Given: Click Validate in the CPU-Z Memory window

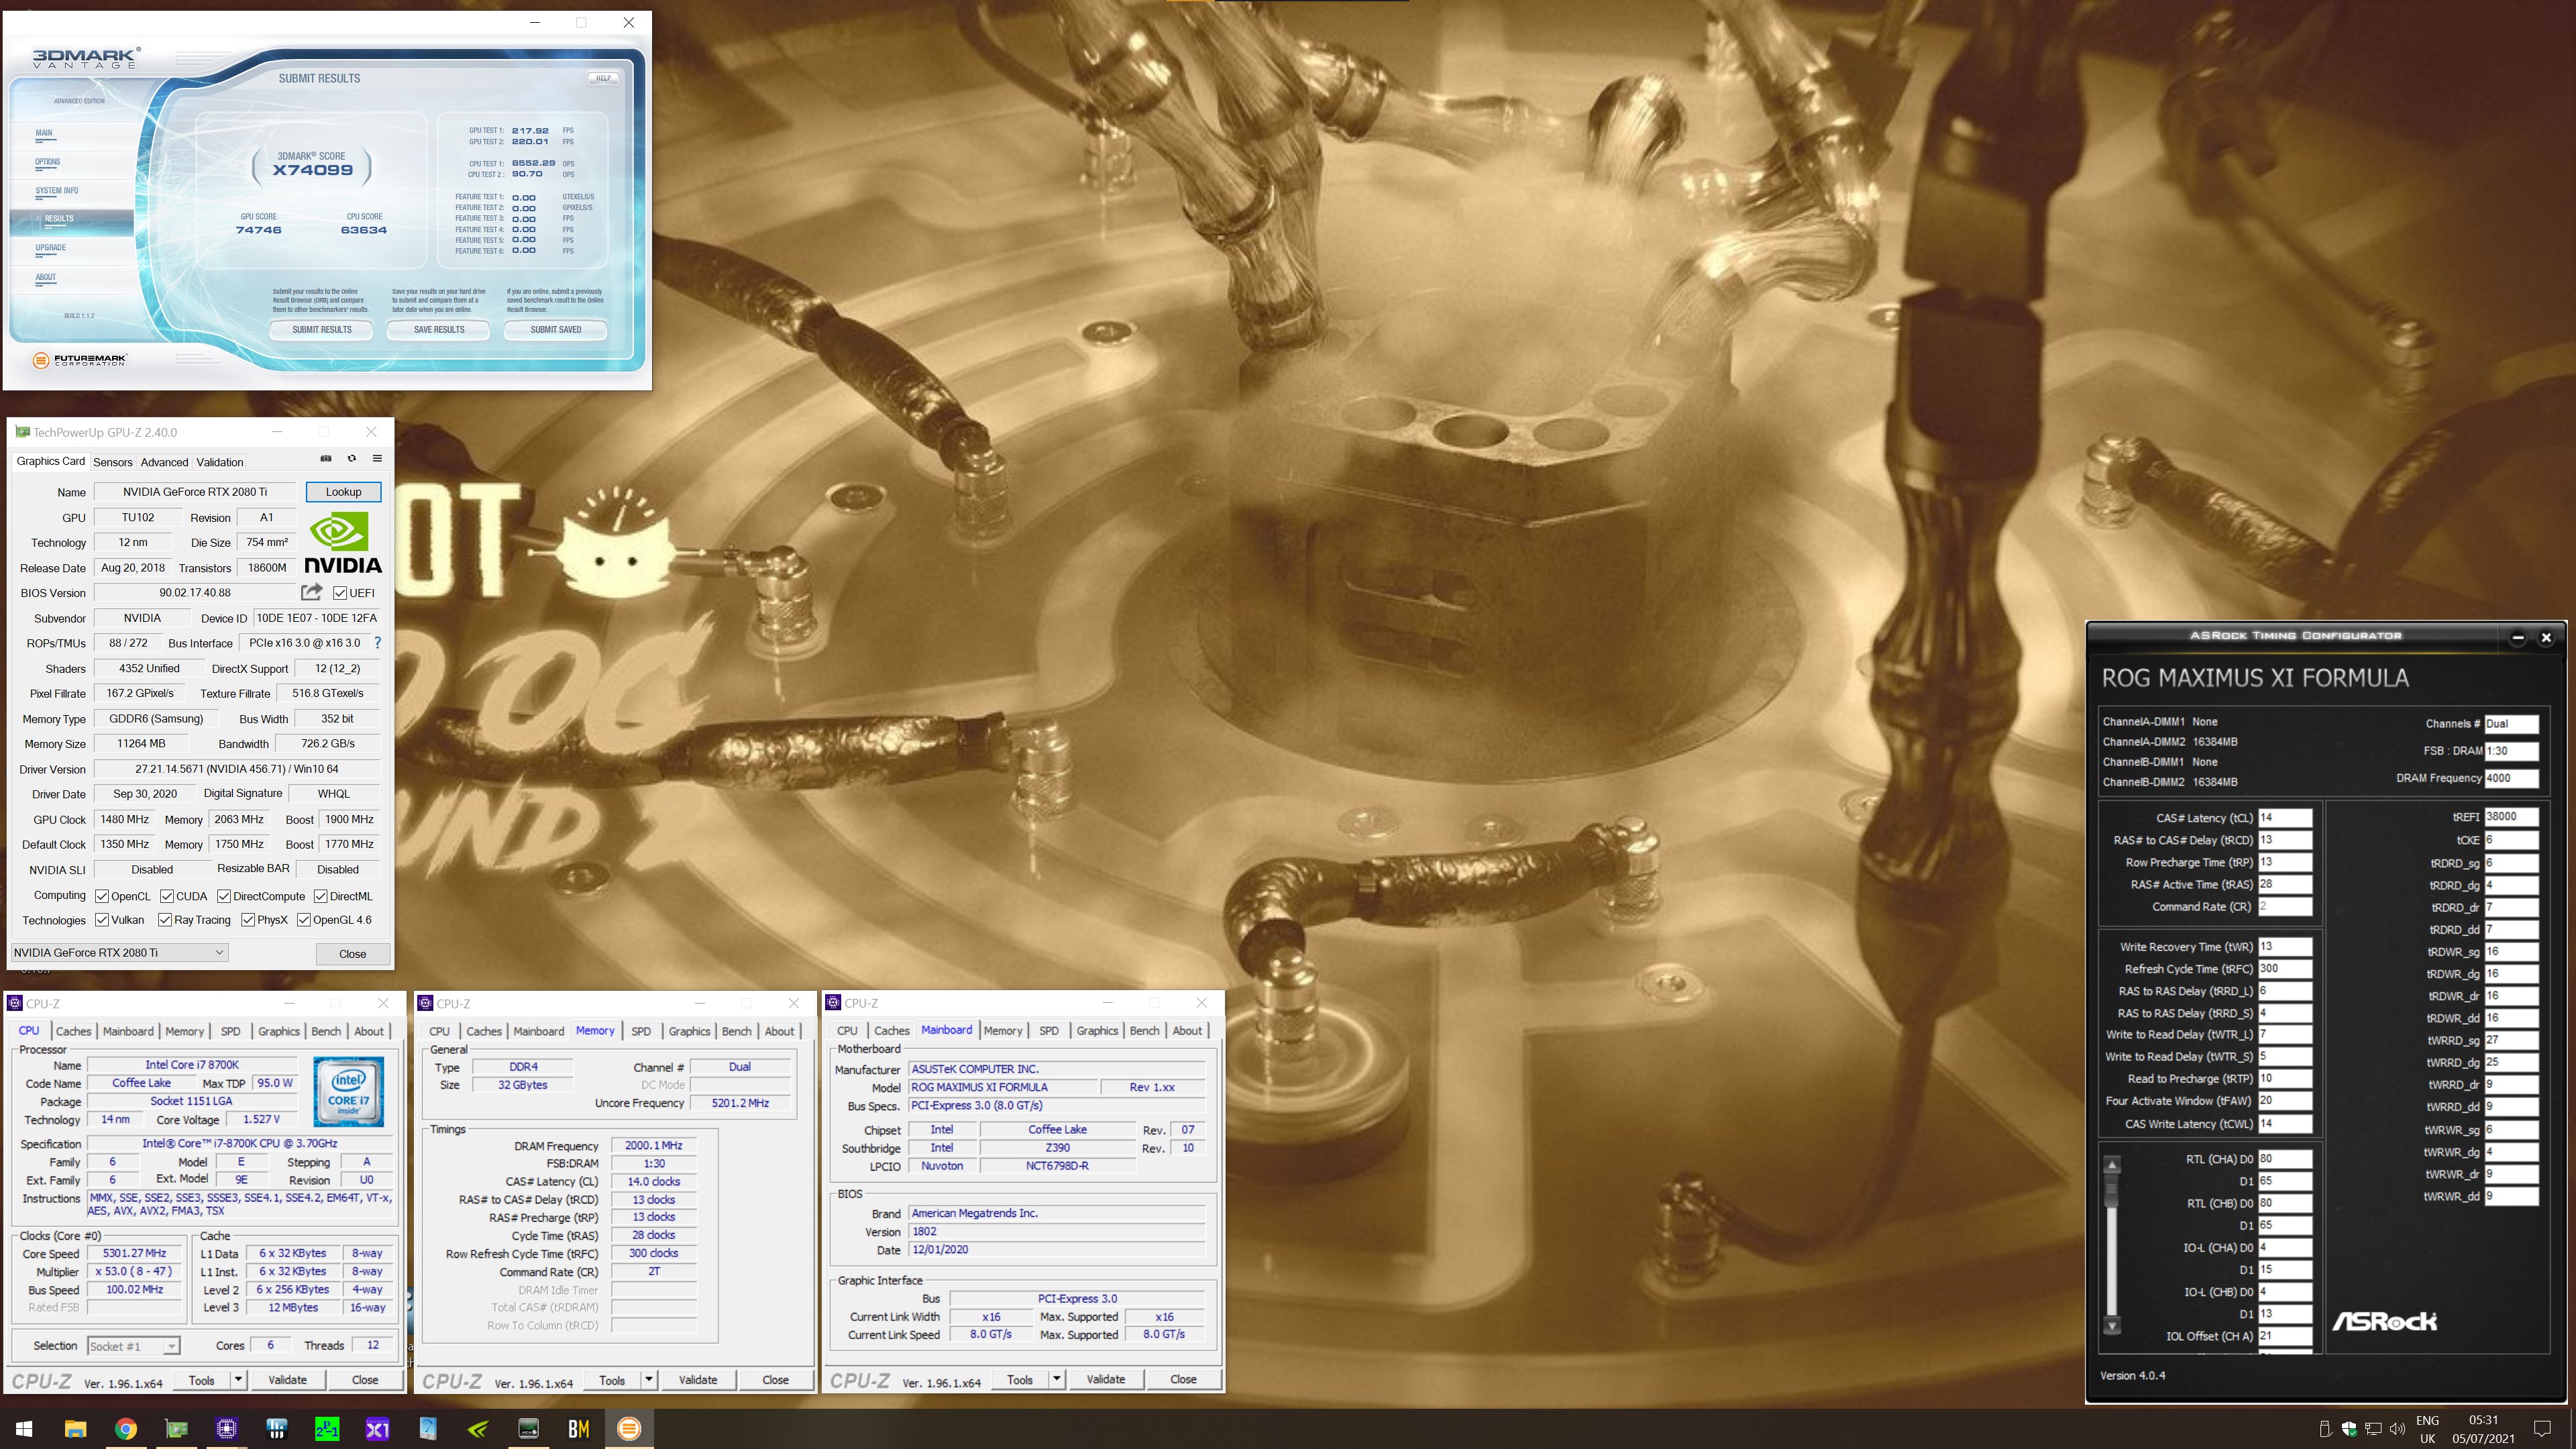Looking at the screenshot, I should (698, 1380).
